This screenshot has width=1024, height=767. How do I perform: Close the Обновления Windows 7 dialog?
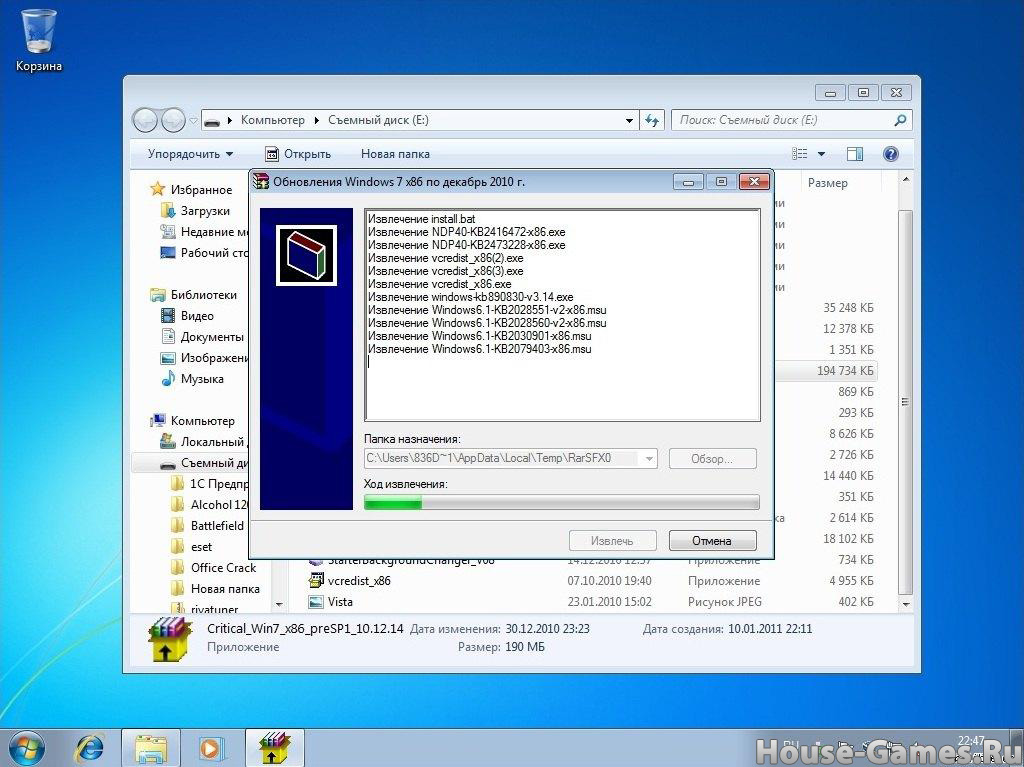(x=754, y=182)
